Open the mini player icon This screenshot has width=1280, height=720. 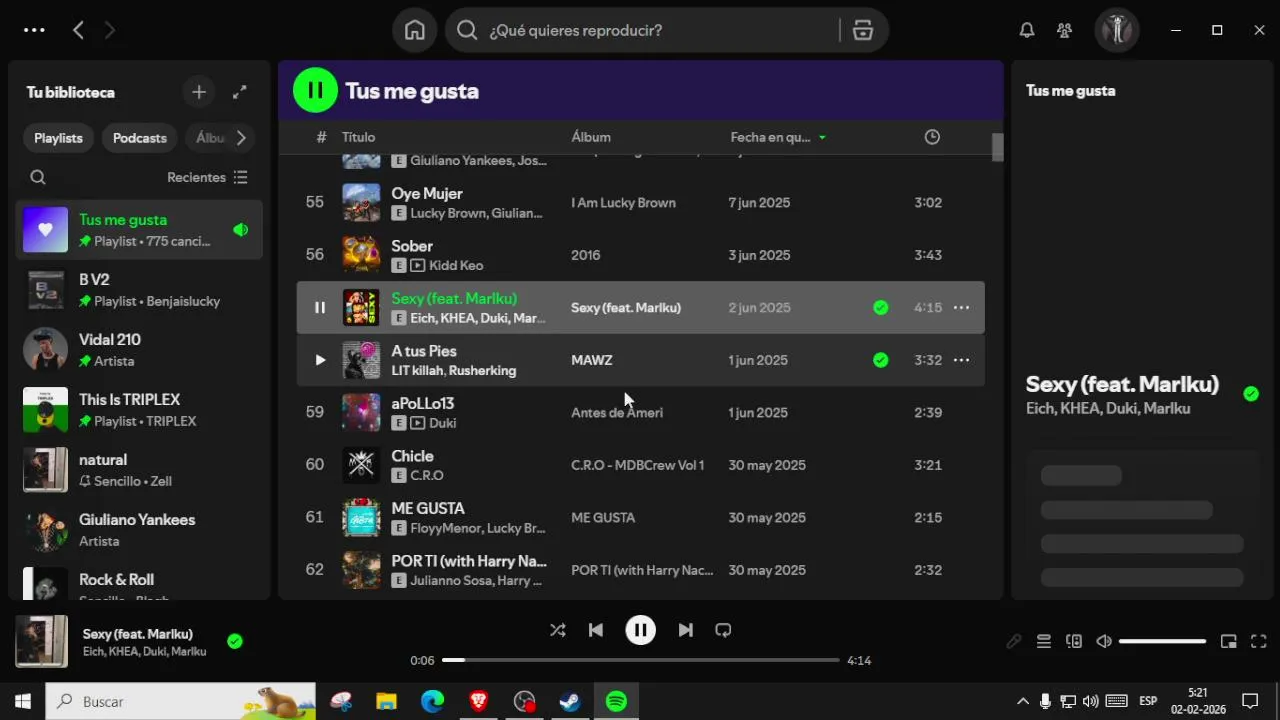(1229, 641)
